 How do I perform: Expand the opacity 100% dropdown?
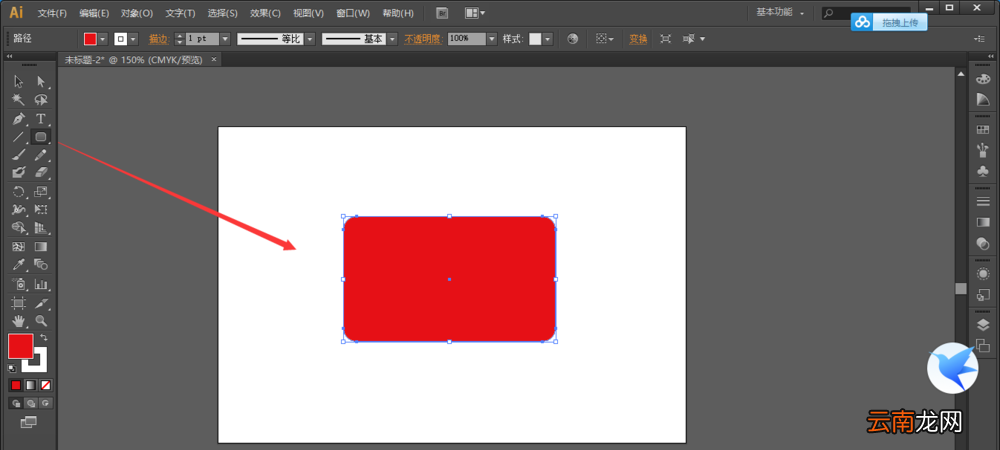click(492, 39)
